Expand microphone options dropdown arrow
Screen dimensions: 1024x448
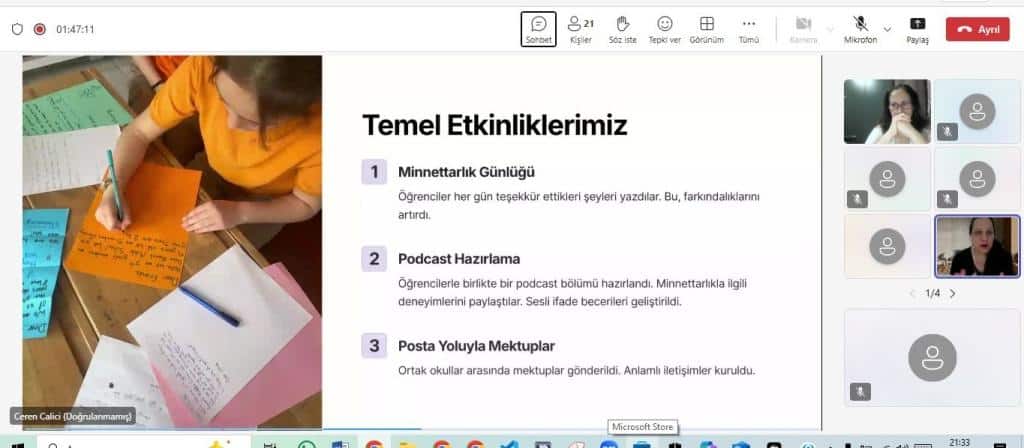(887, 29)
